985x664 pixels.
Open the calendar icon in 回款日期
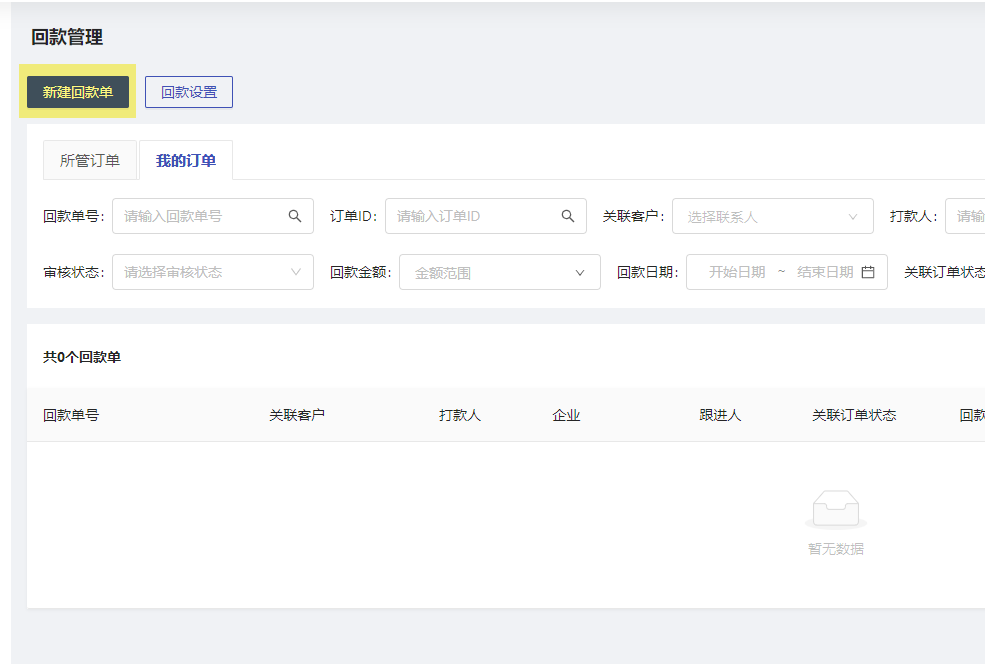868,272
